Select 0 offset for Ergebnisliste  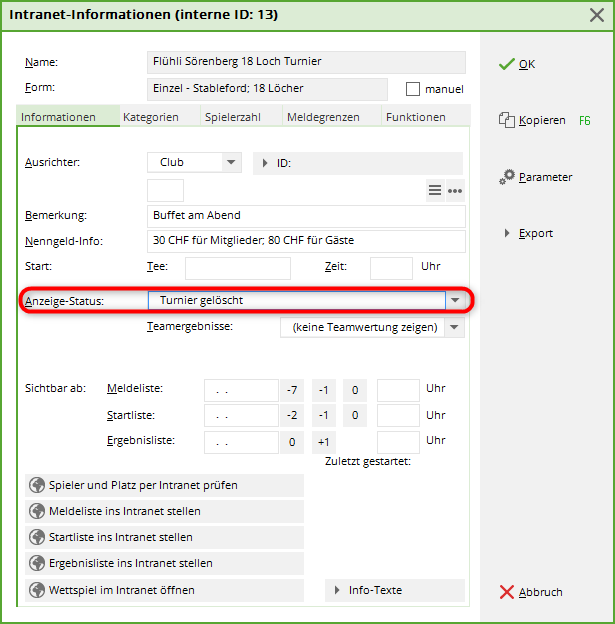tap(292, 442)
